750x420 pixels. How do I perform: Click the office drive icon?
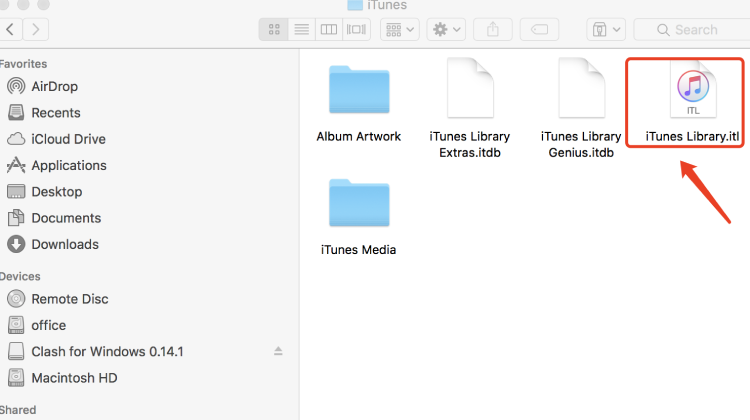(16, 325)
